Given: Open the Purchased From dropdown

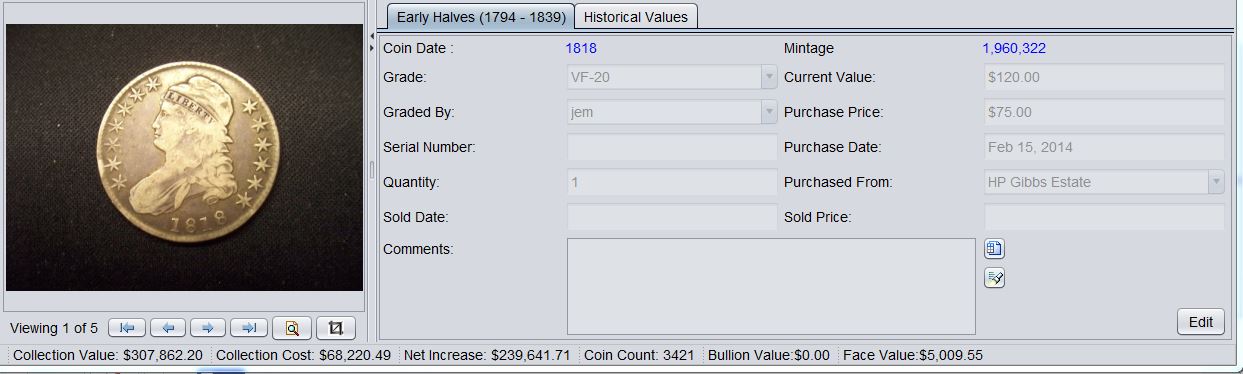Looking at the screenshot, I should tap(1216, 182).
